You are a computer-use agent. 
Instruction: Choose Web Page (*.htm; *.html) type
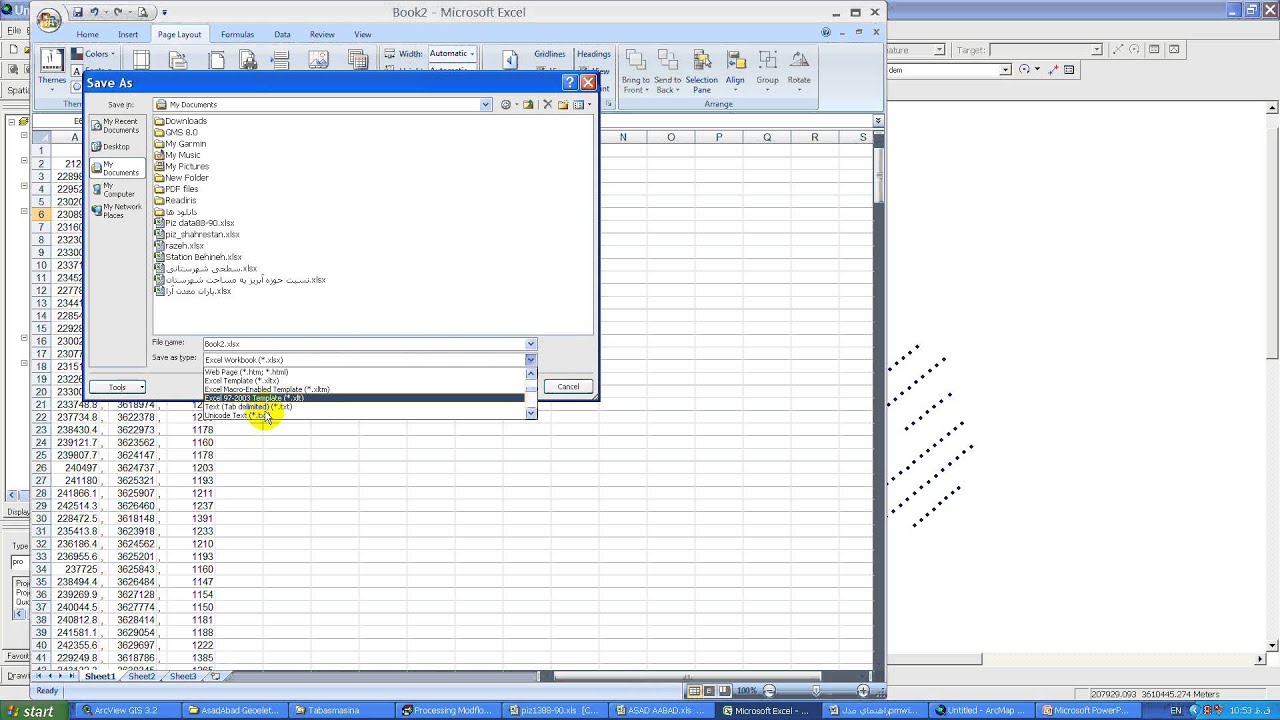click(365, 372)
